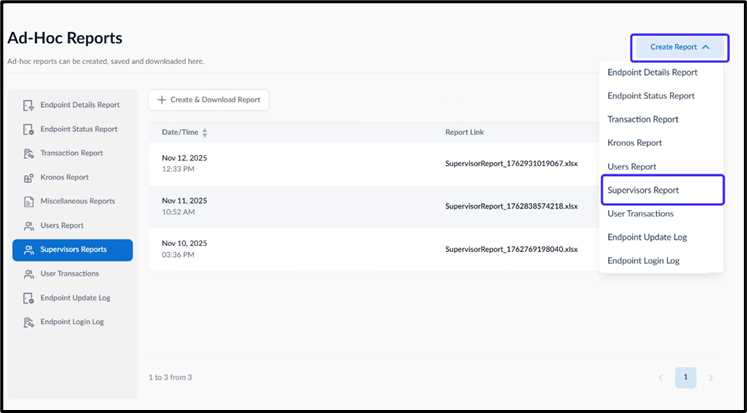
Task: Choose Supervisors Report from dropdown menu
Action: coord(663,190)
